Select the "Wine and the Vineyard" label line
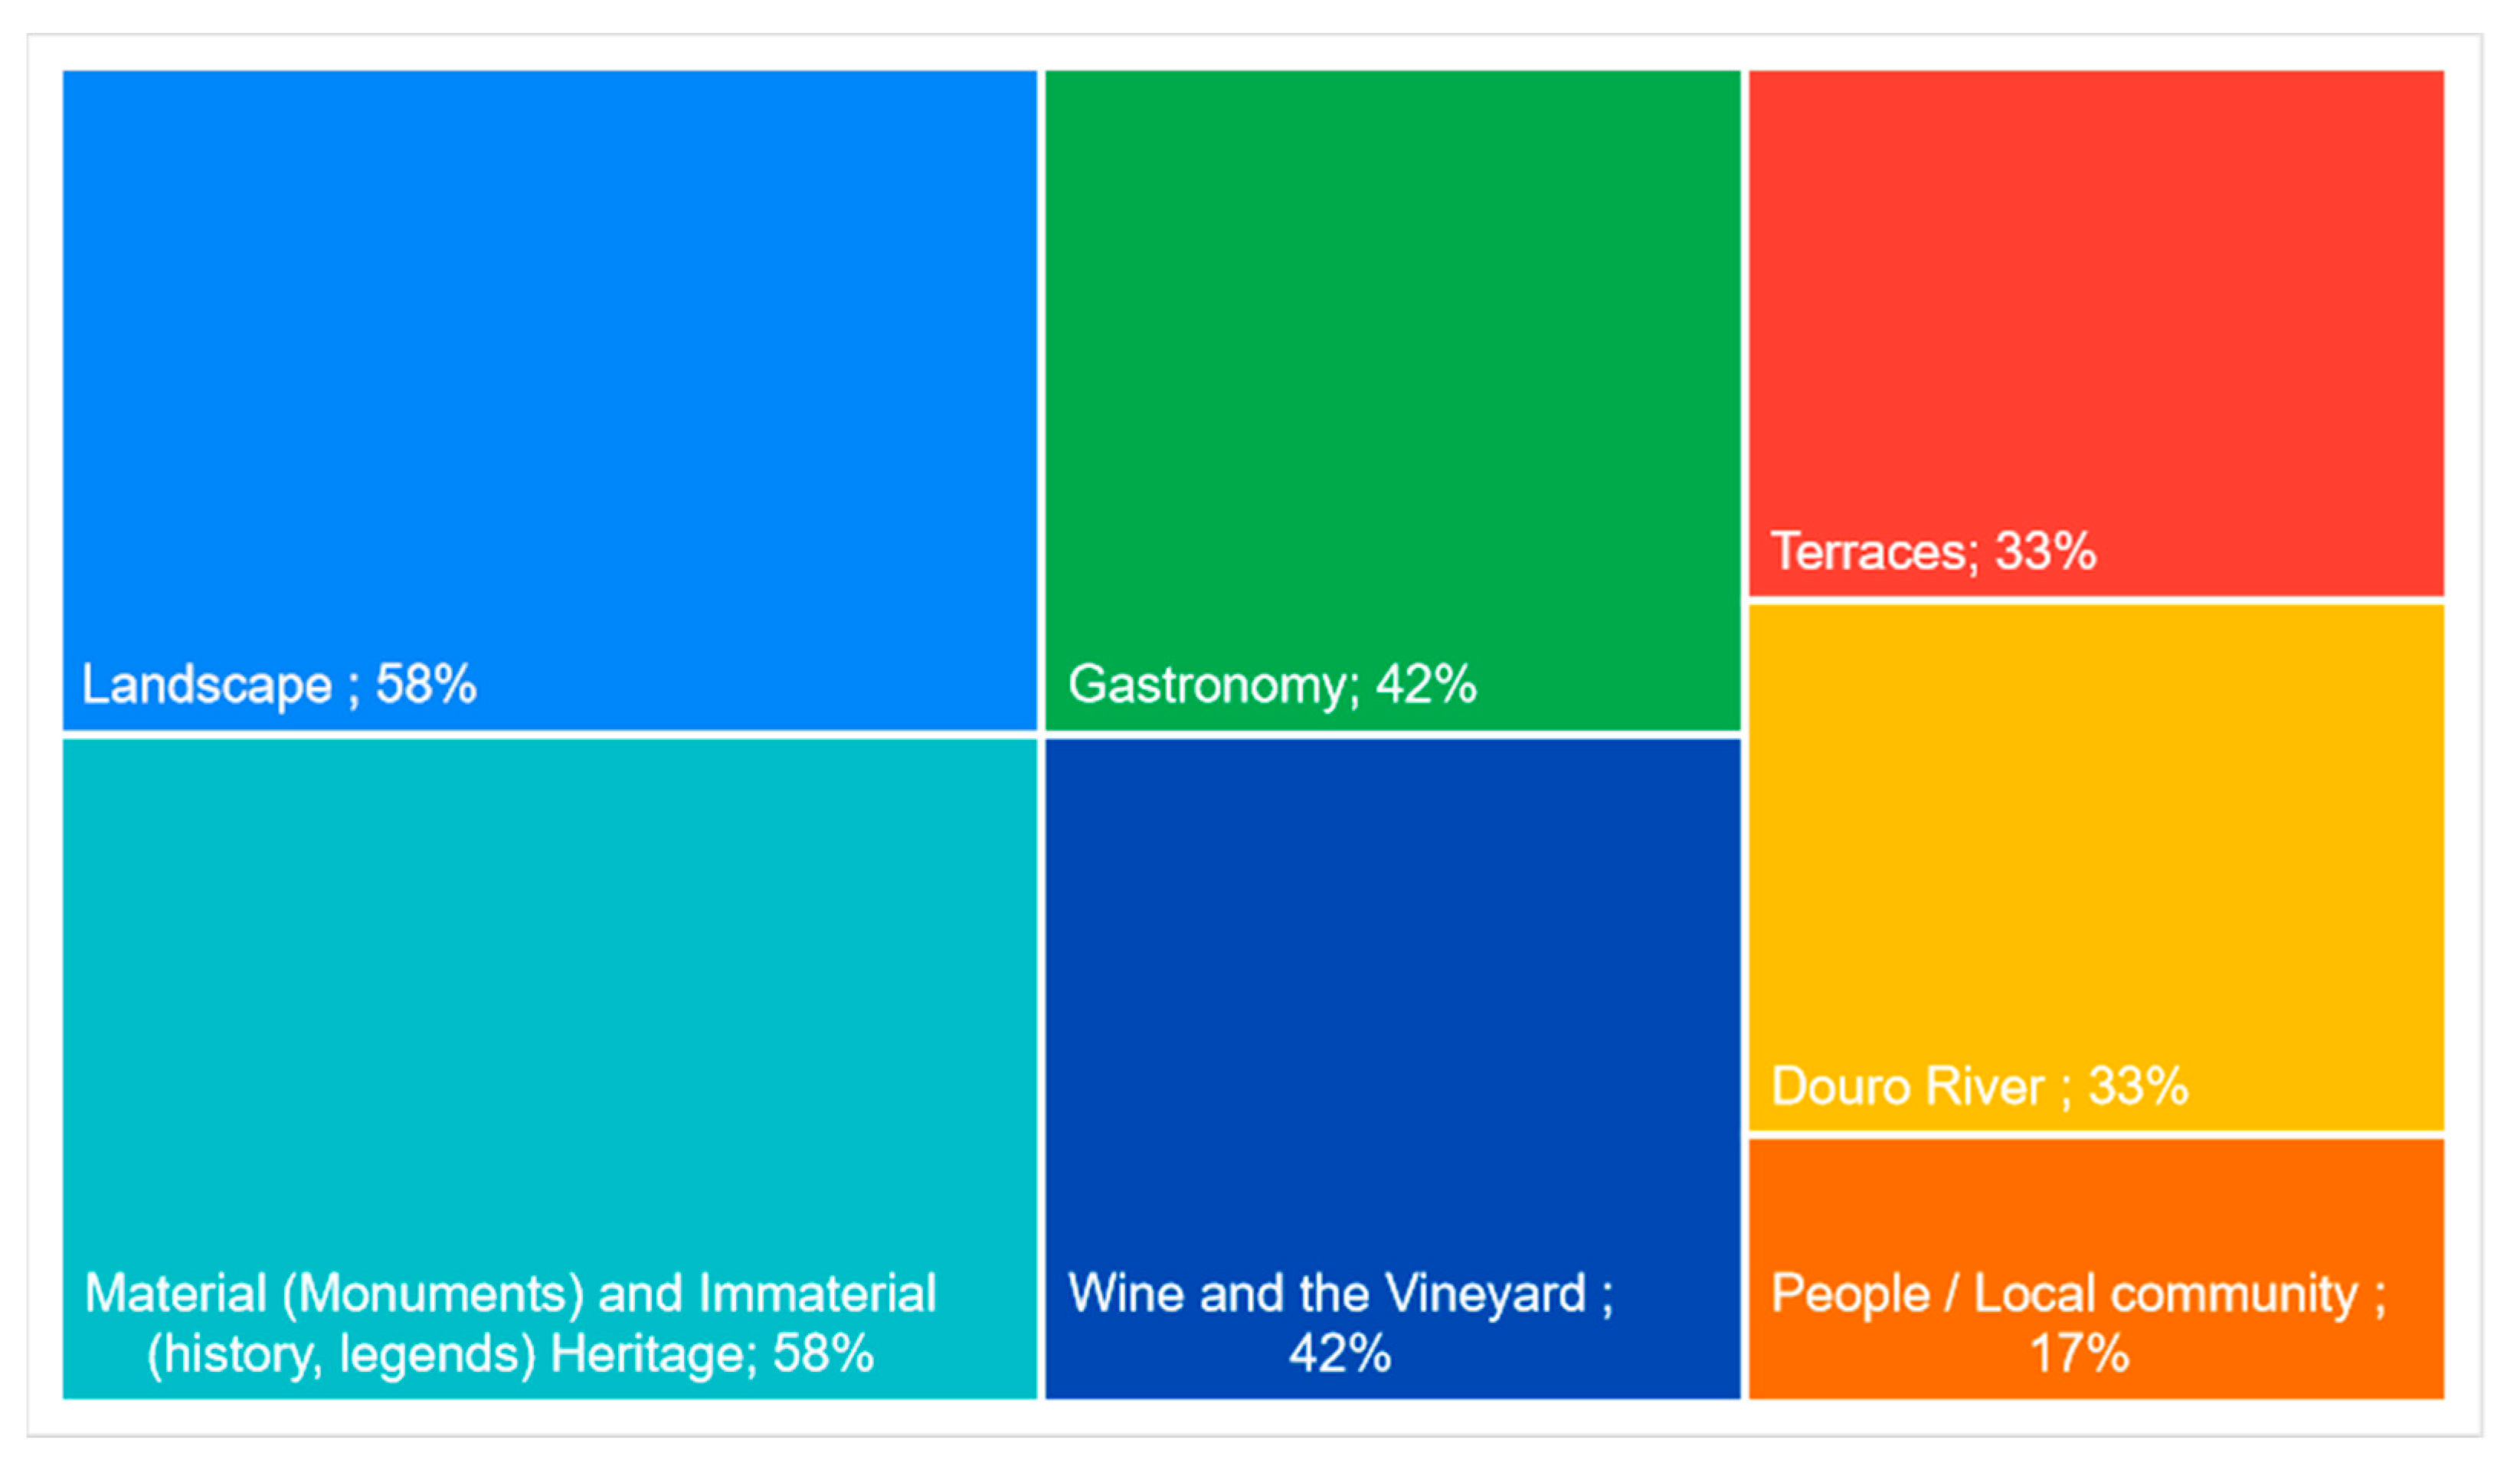The image size is (2520, 1466). click(1326, 1293)
